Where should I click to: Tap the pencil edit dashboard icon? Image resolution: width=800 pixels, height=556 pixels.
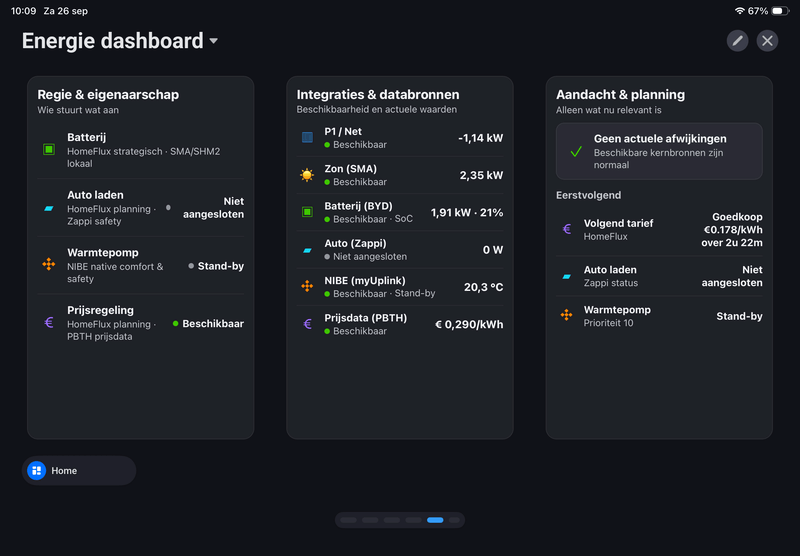737,41
